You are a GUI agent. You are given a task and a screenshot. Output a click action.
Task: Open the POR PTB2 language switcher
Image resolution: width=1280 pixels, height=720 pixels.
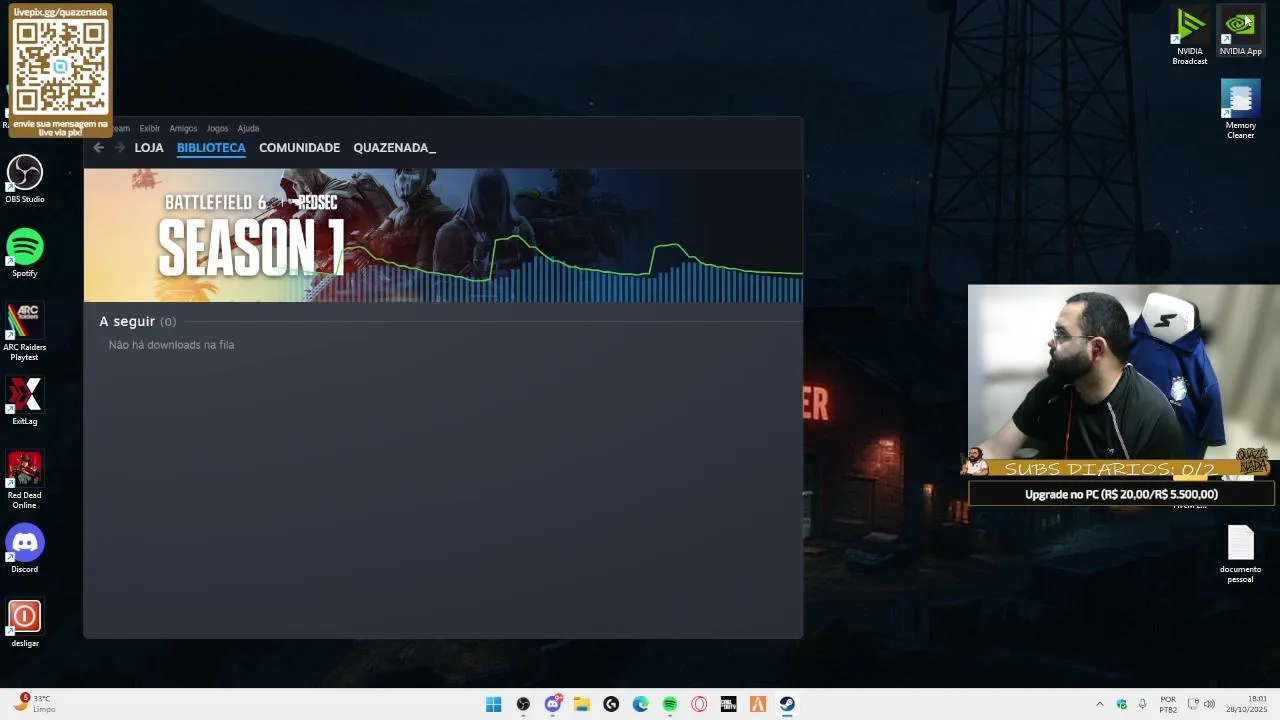click(x=1168, y=704)
